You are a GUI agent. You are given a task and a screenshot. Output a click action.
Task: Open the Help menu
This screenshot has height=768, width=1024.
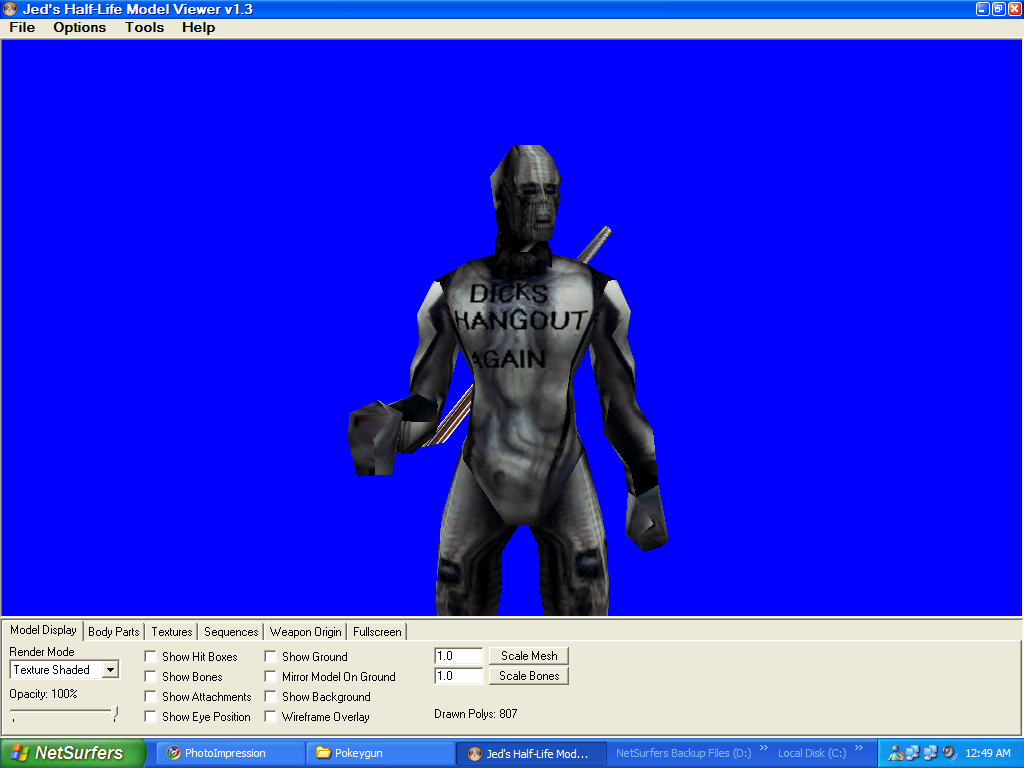(x=199, y=27)
